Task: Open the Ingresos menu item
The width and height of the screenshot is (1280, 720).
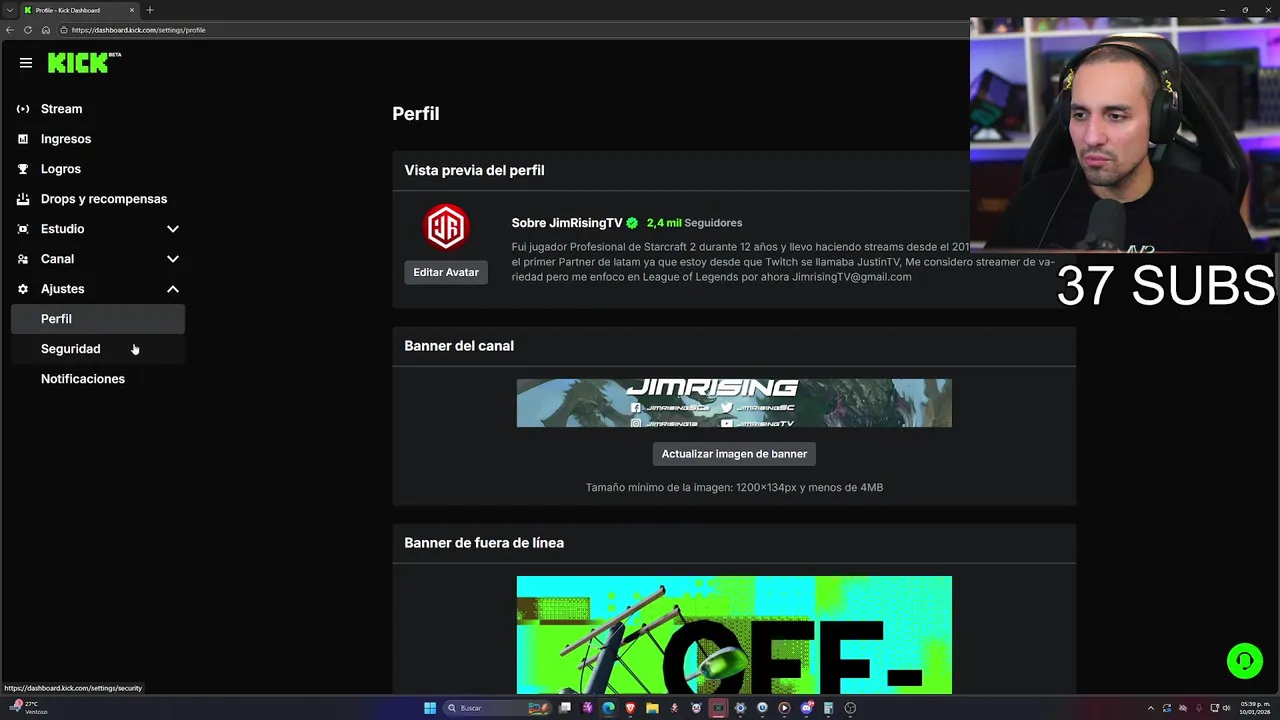Action: (x=98, y=139)
